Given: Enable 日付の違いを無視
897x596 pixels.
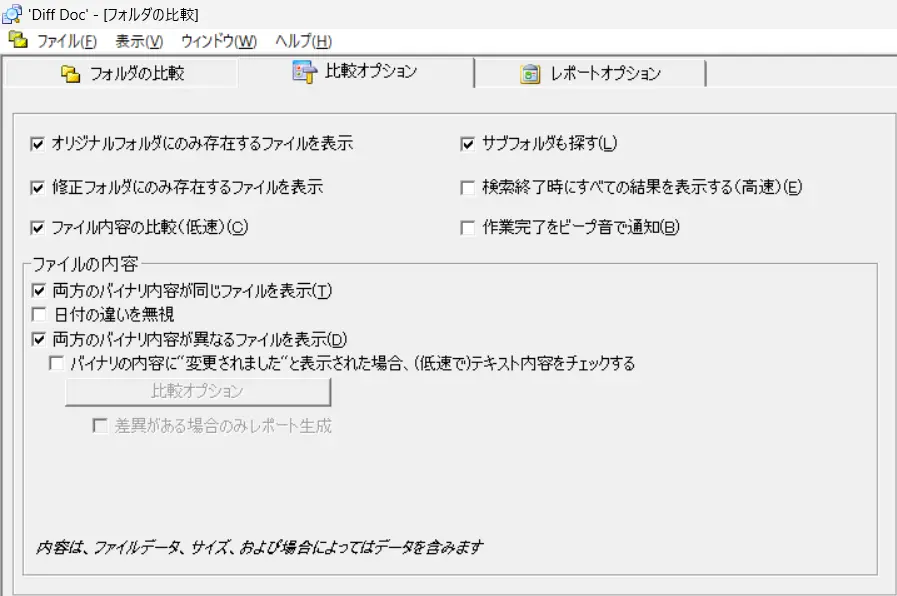Looking at the screenshot, I should click(38, 314).
